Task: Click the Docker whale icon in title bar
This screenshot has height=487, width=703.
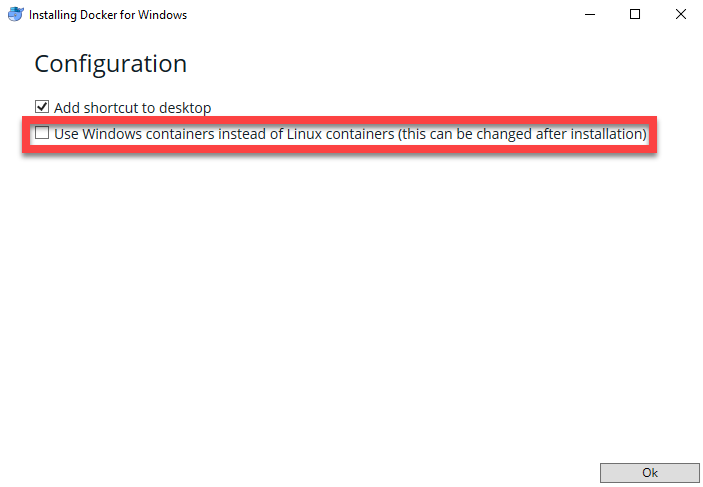Action: click(x=16, y=14)
